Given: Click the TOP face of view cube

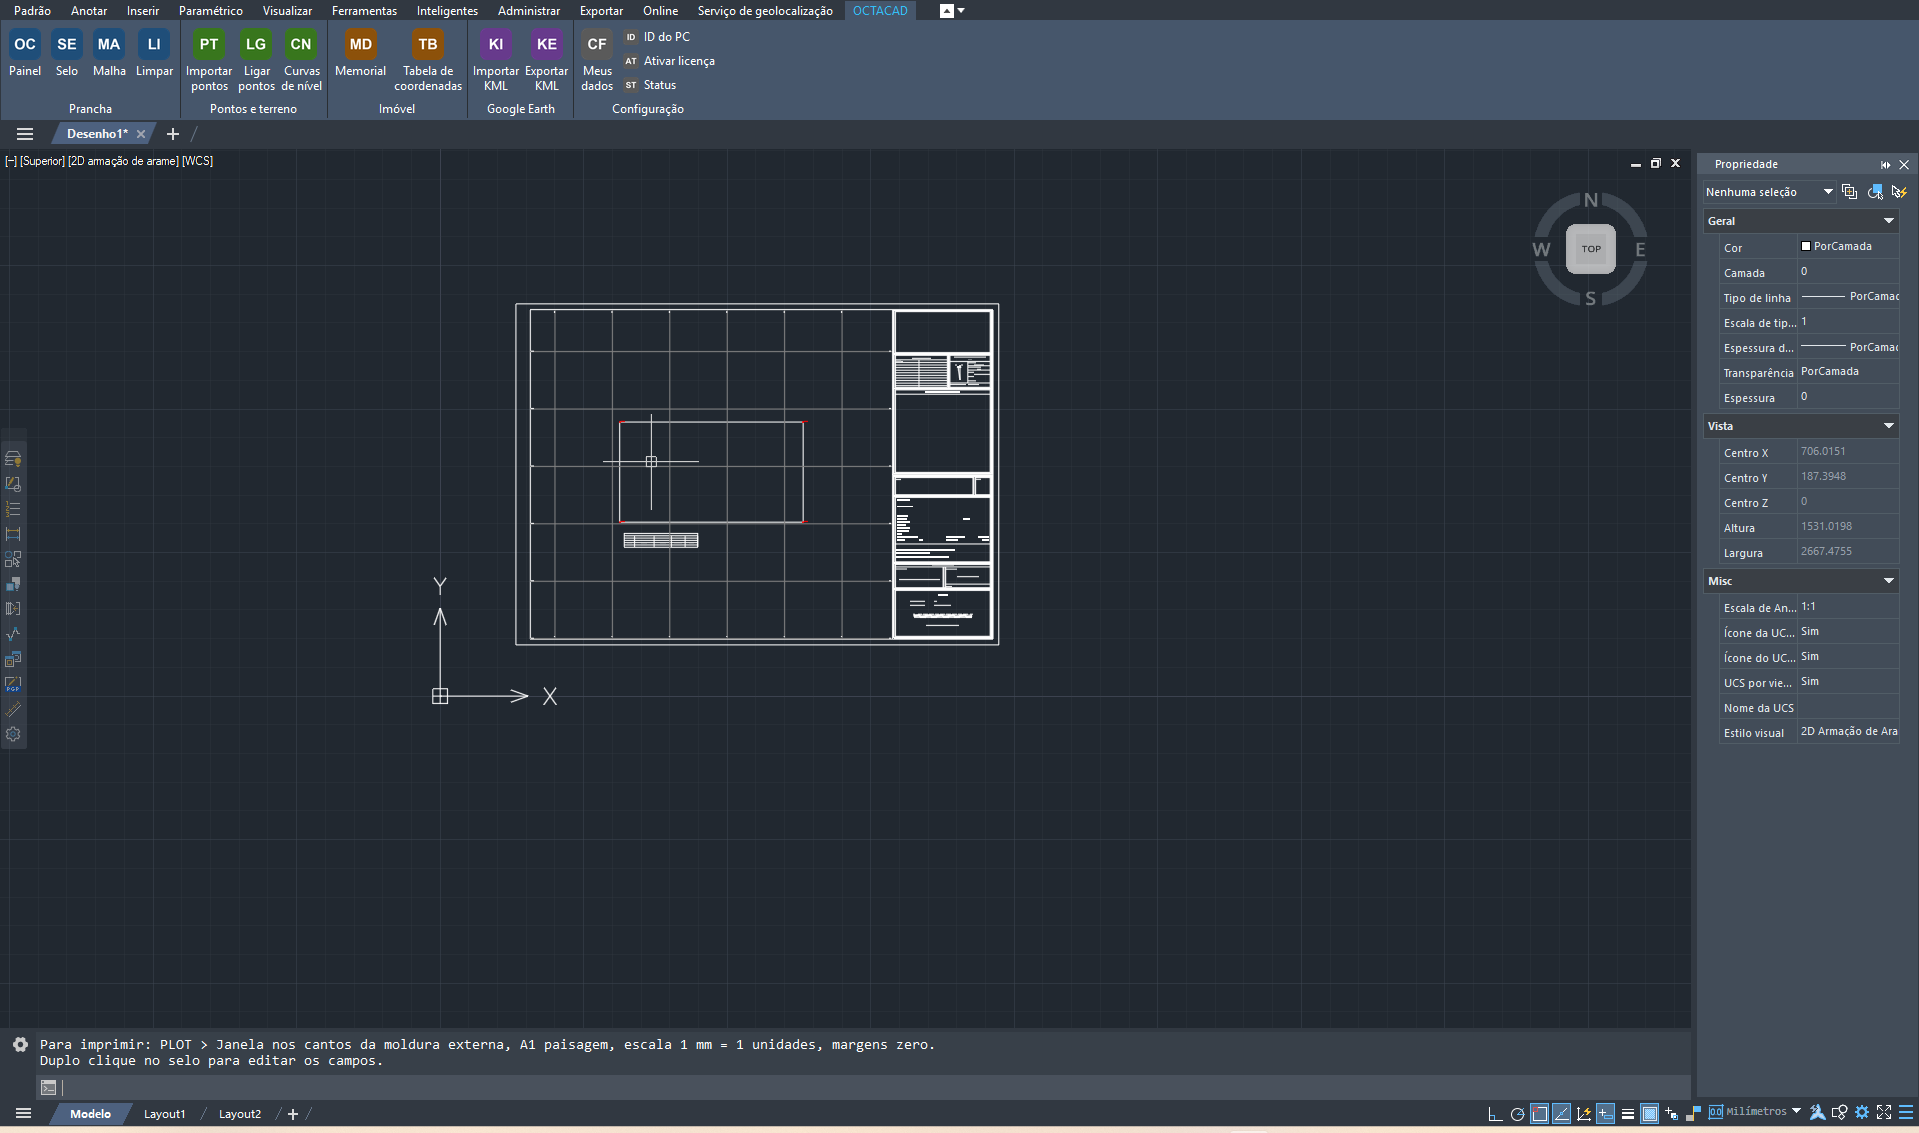Looking at the screenshot, I should coord(1591,249).
